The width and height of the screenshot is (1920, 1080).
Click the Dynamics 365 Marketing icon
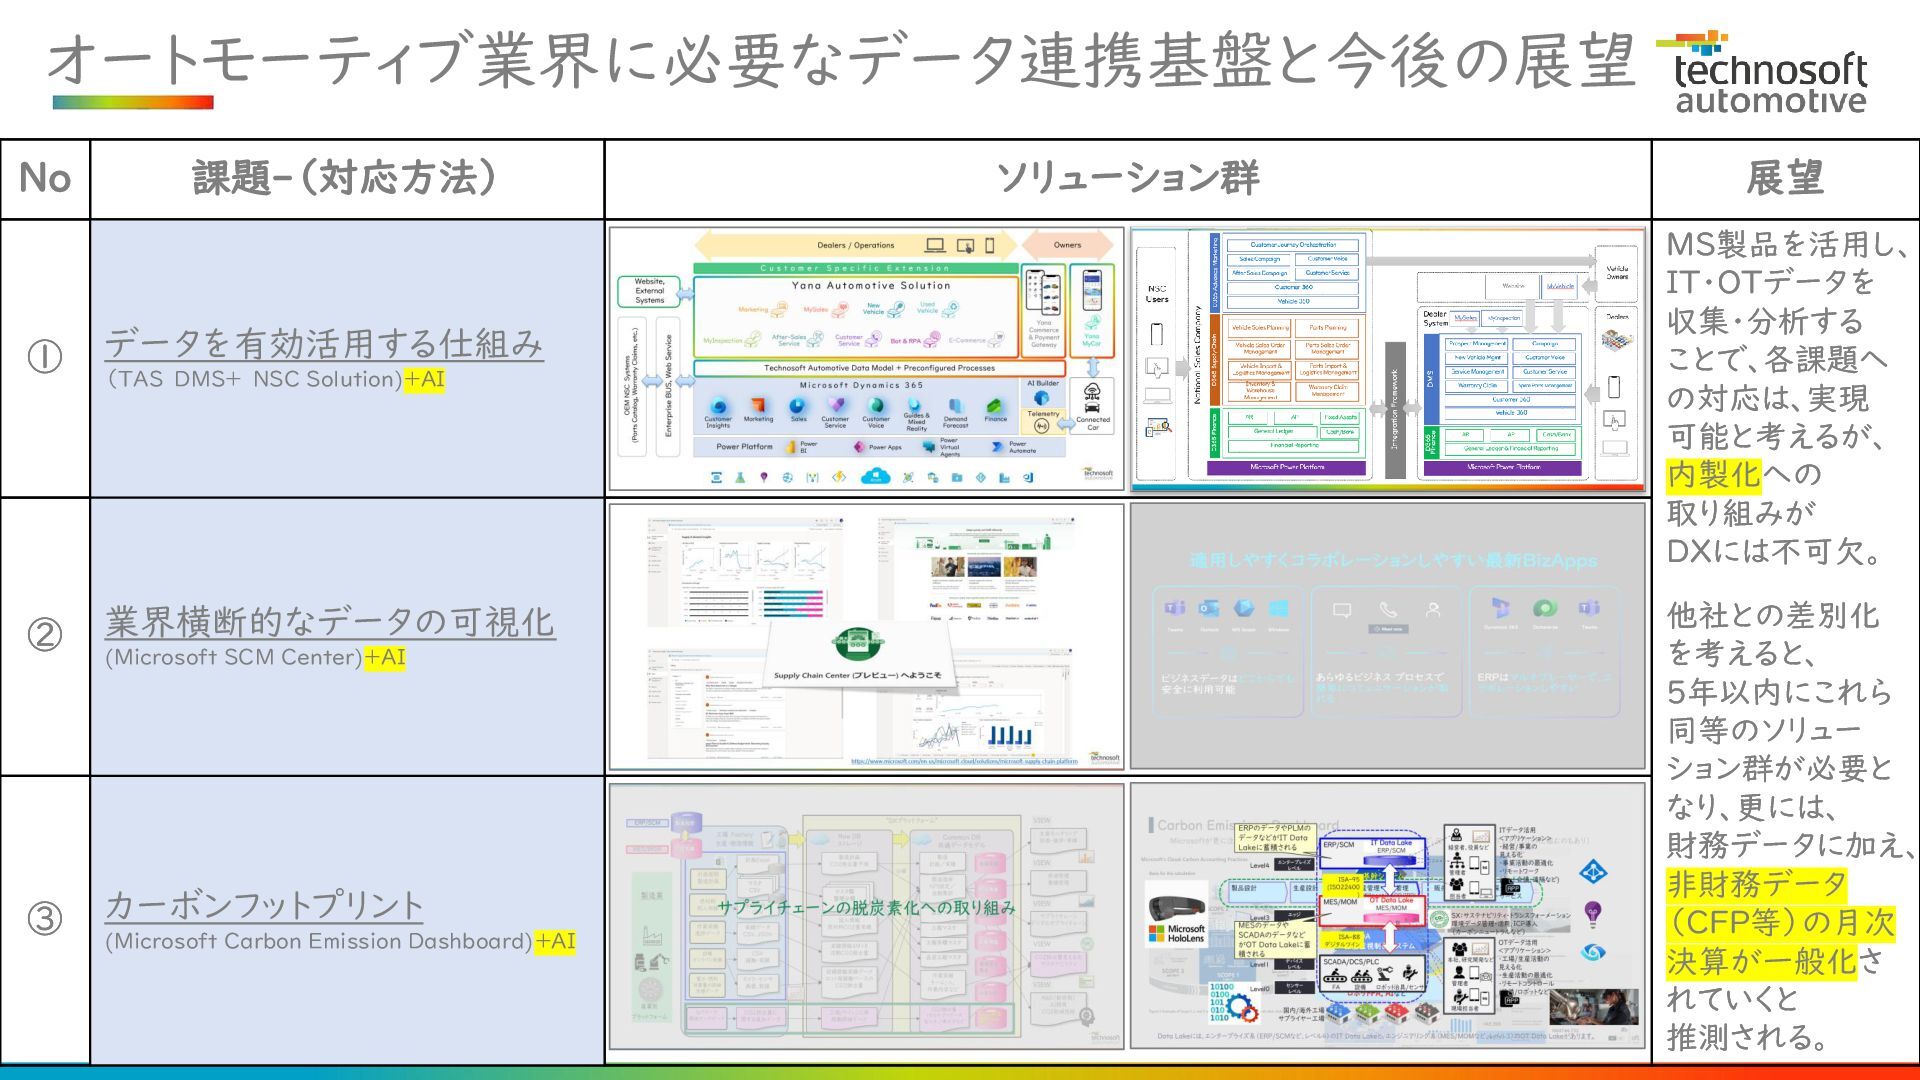click(x=758, y=405)
